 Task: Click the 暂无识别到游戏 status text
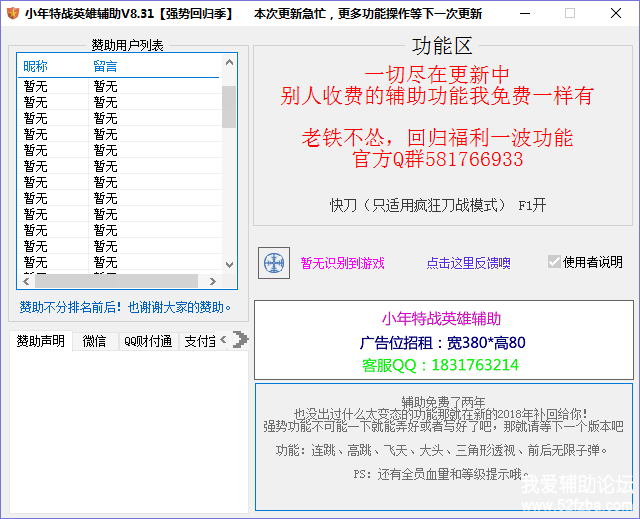coord(342,263)
